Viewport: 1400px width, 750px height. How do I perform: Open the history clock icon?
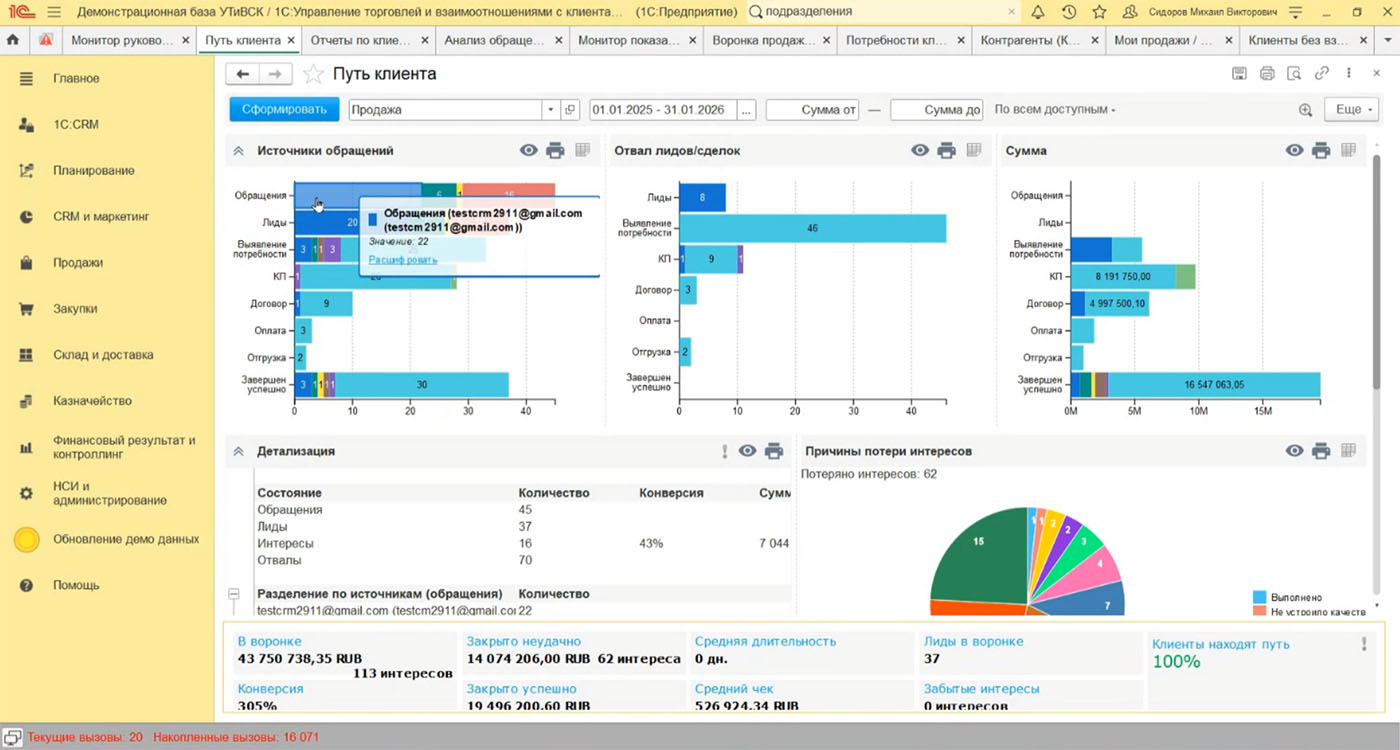click(x=1069, y=12)
